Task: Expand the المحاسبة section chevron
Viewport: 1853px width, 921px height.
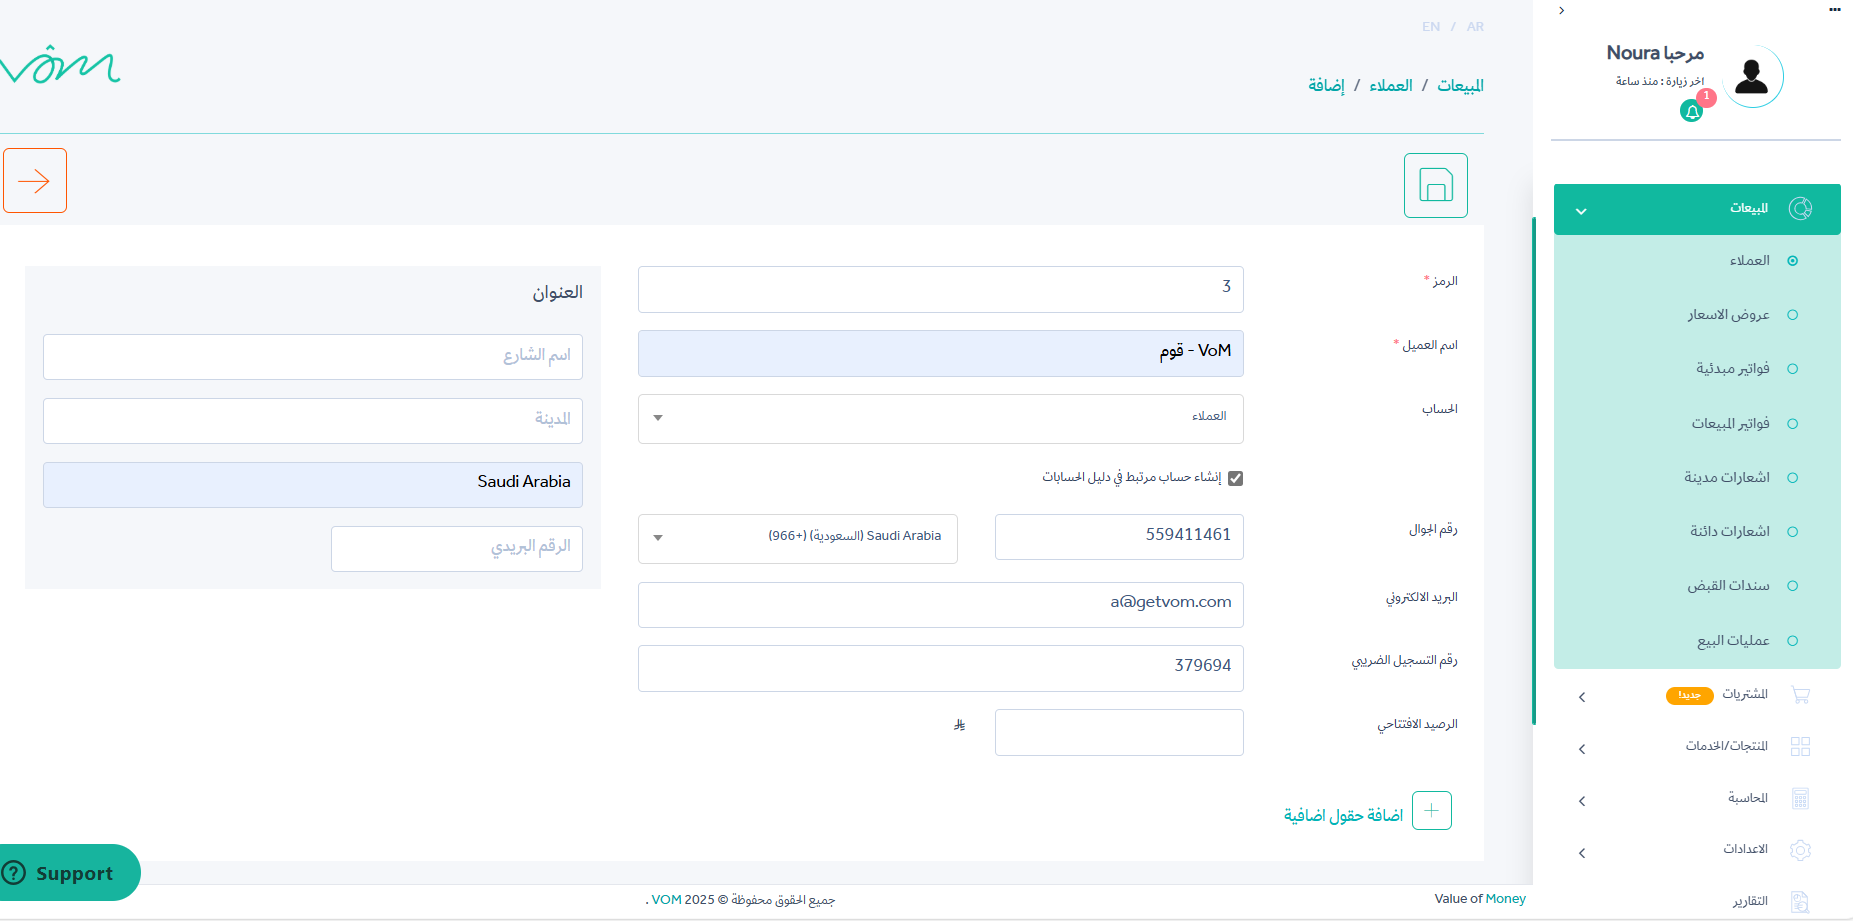Action: tap(1582, 801)
